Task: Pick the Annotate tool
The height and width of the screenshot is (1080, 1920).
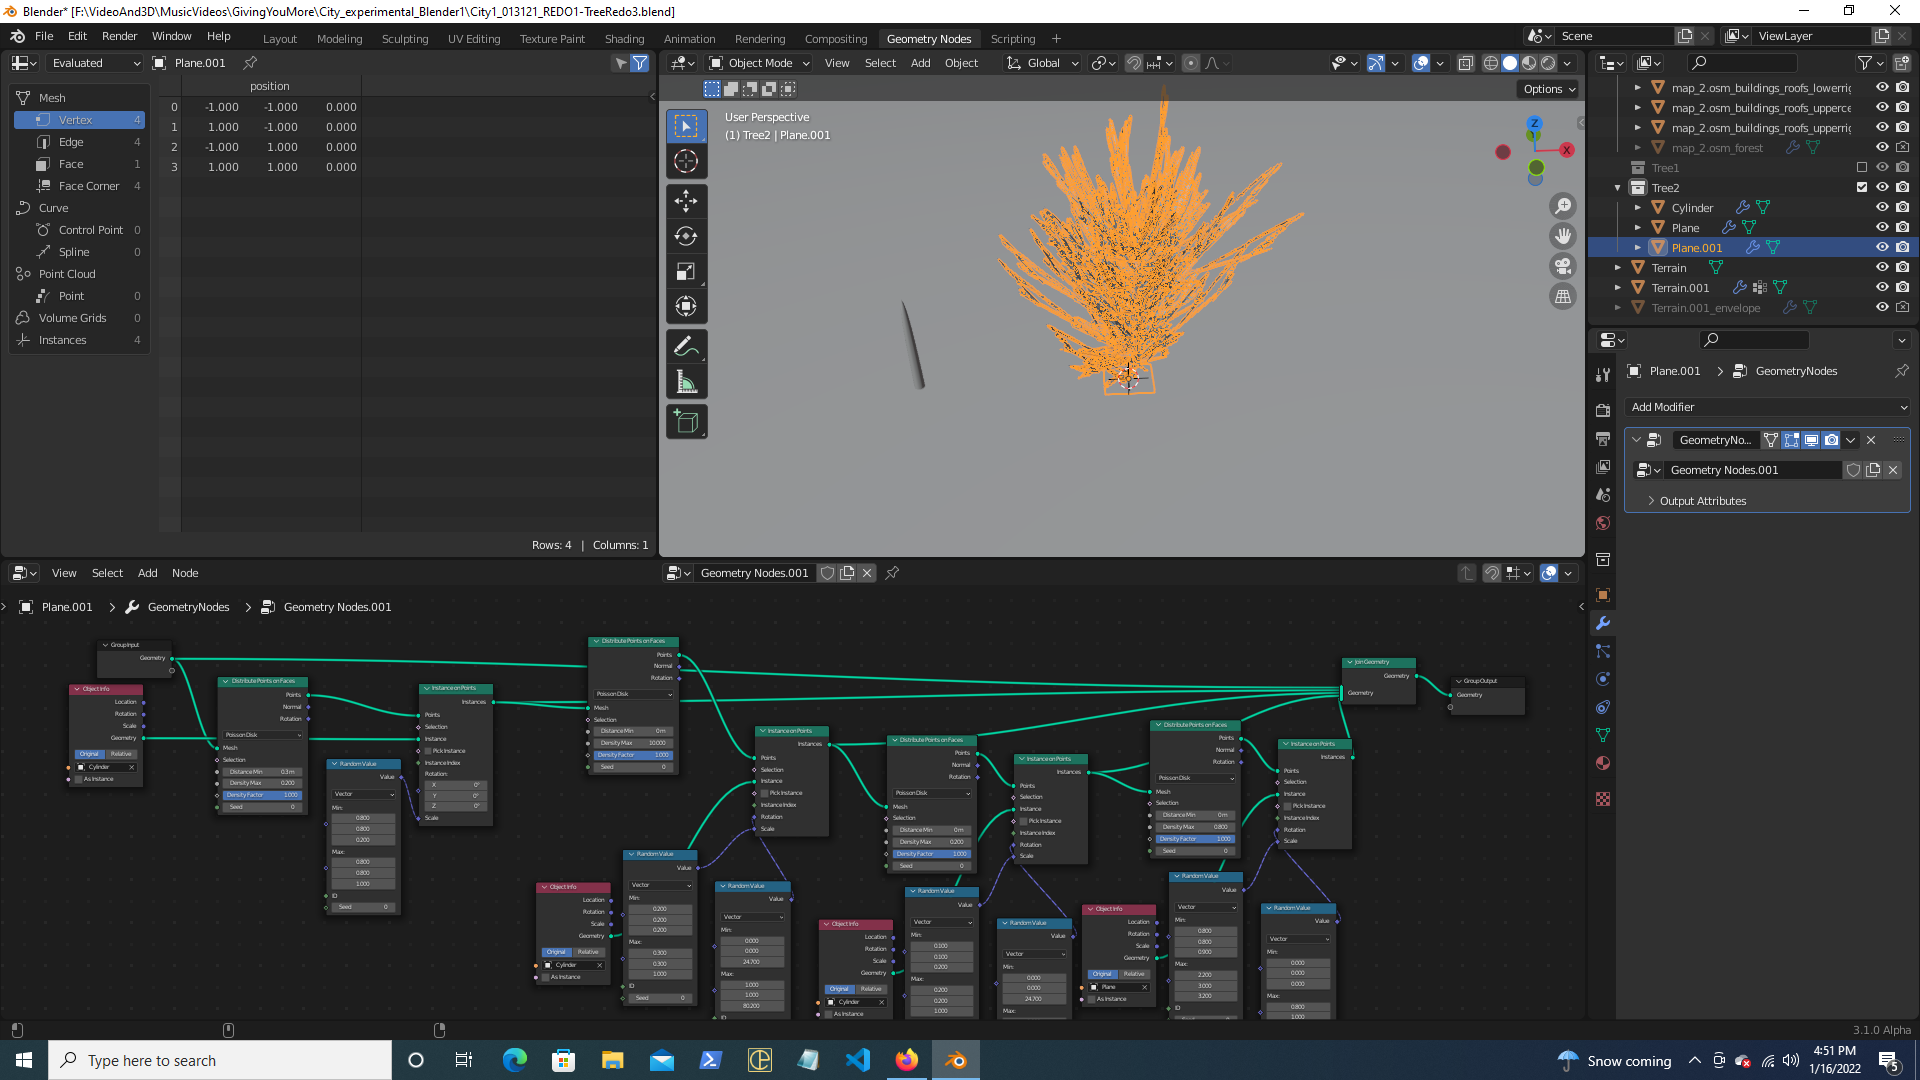Action: coord(686,346)
